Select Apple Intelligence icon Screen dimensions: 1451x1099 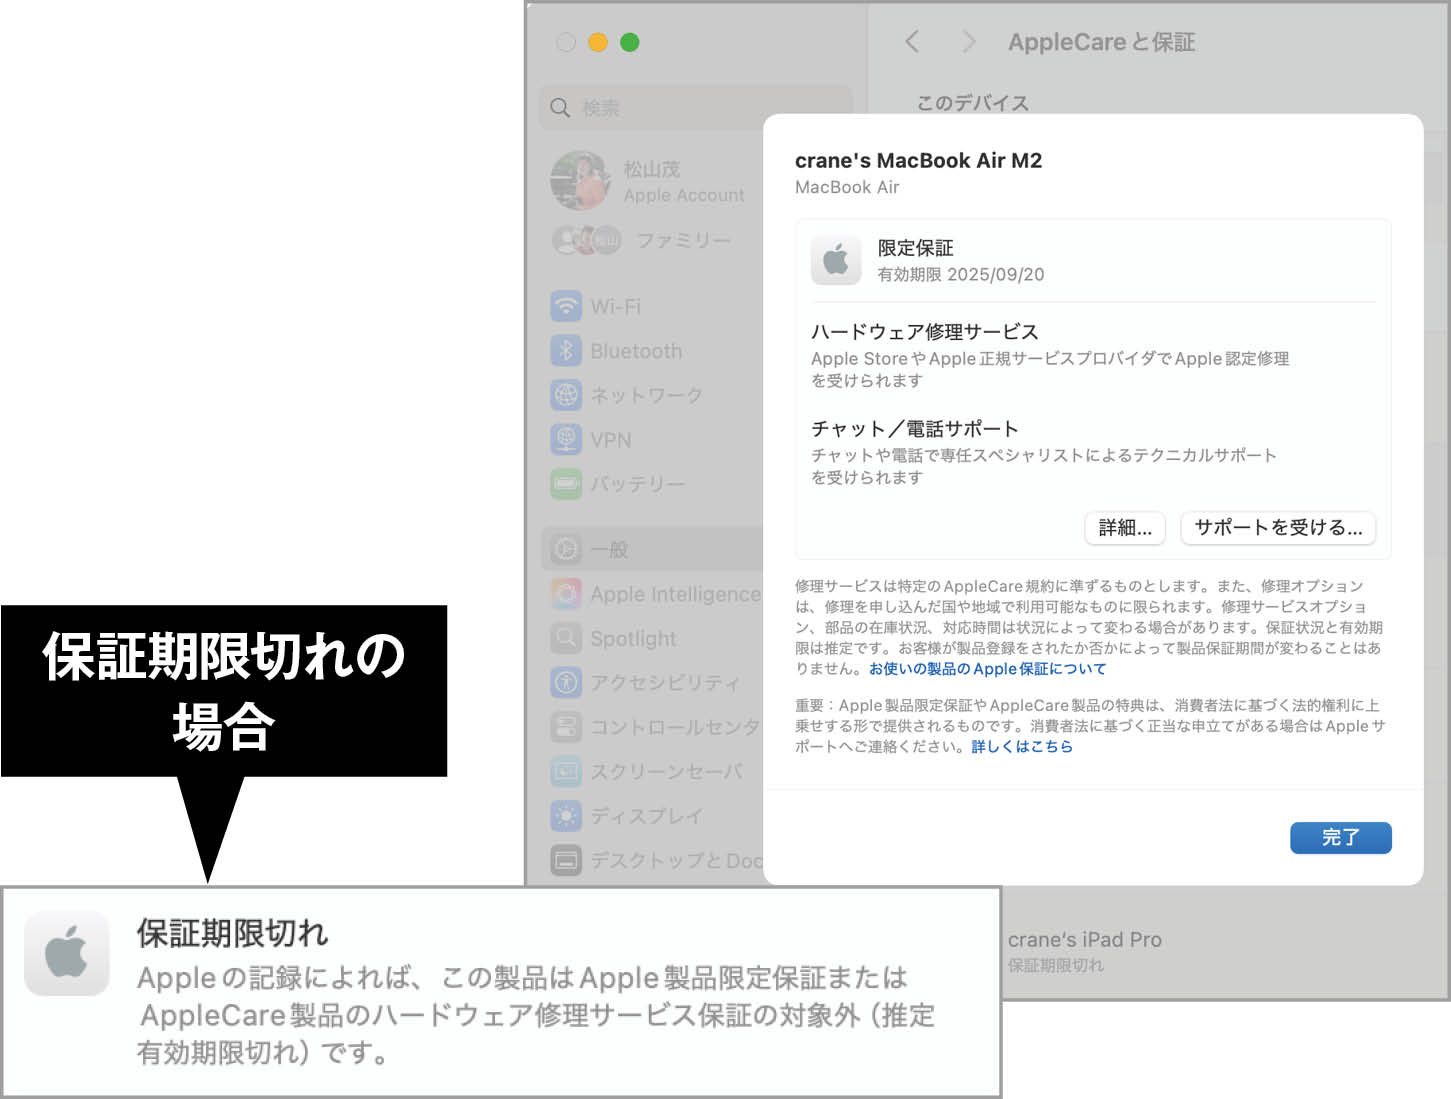[x=566, y=594]
